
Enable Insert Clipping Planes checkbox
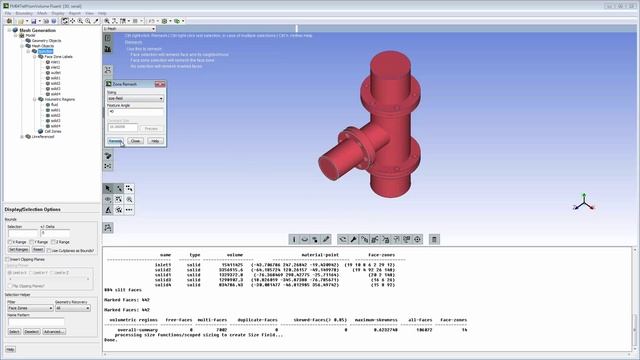pos(7,260)
